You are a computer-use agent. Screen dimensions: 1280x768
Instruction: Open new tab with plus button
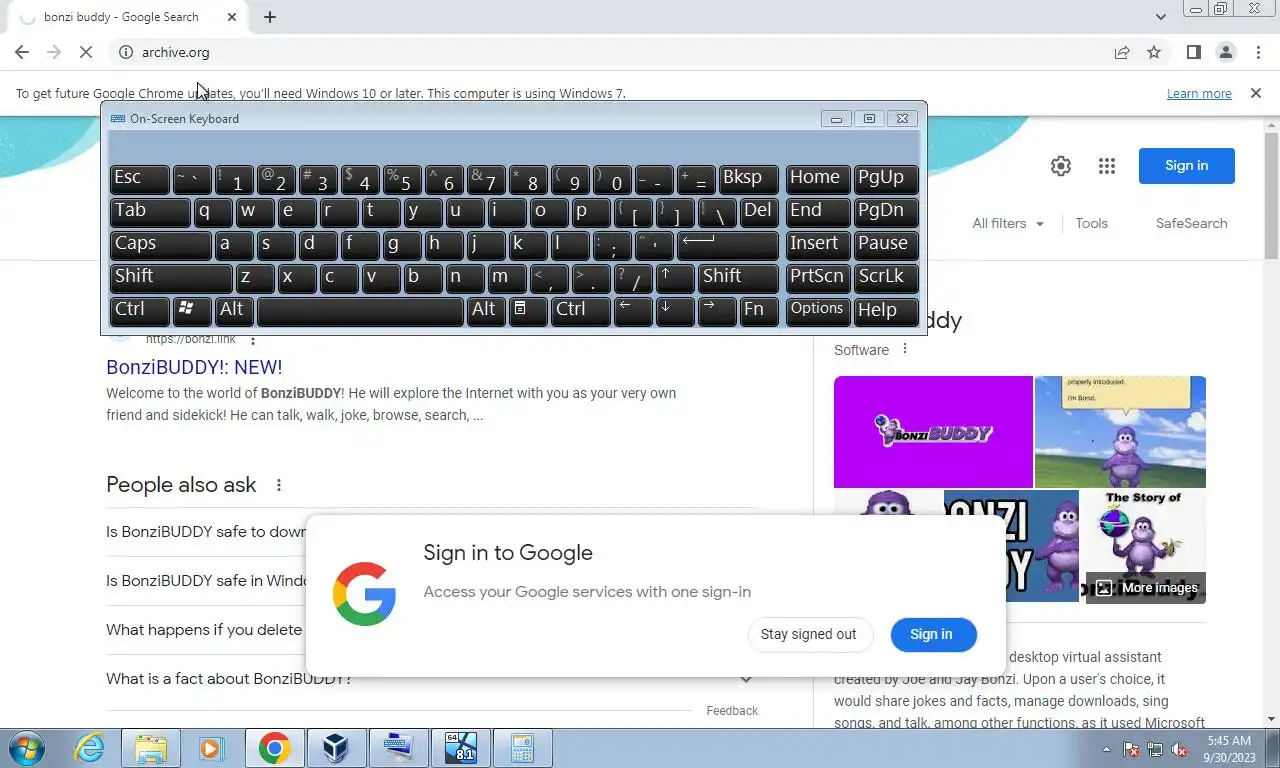tap(270, 17)
